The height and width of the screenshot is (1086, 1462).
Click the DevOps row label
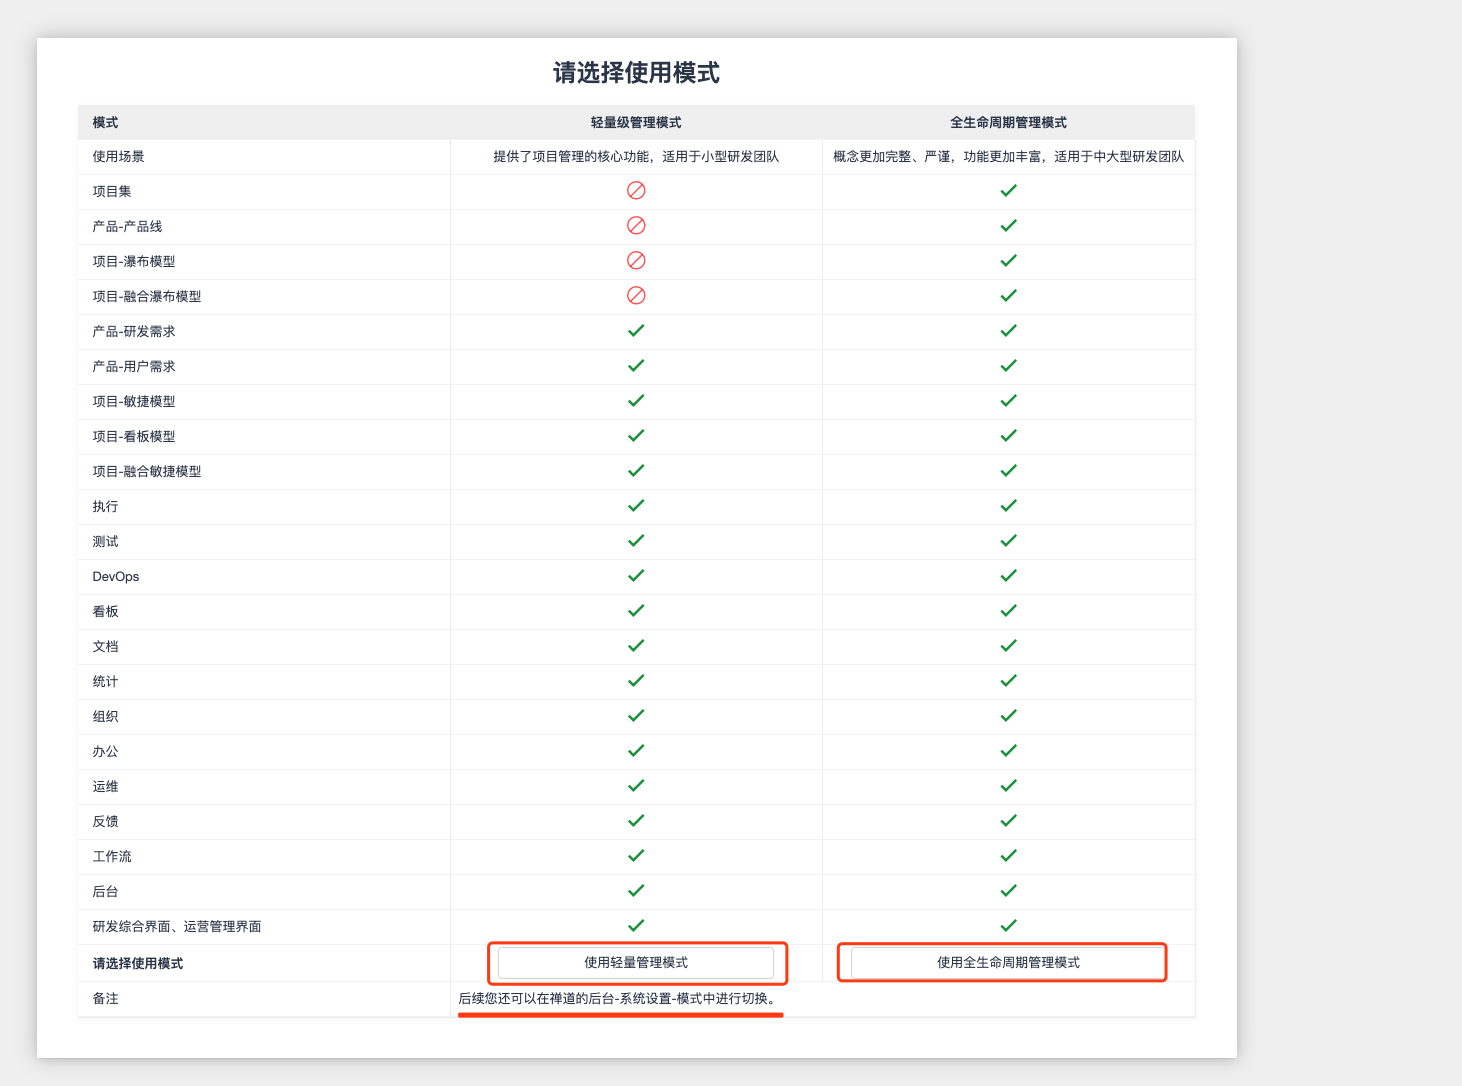point(116,576)
